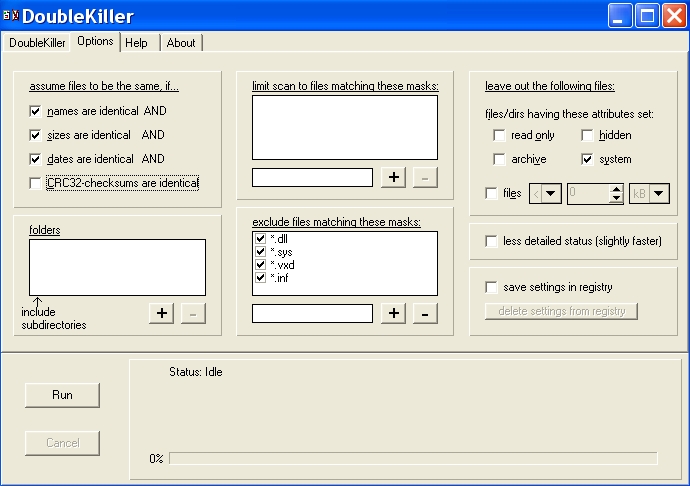Enable 'less detailed status (slightly faster)'
Image resolution: width=690 pixels, height=486 pixels.
point(491,241)
